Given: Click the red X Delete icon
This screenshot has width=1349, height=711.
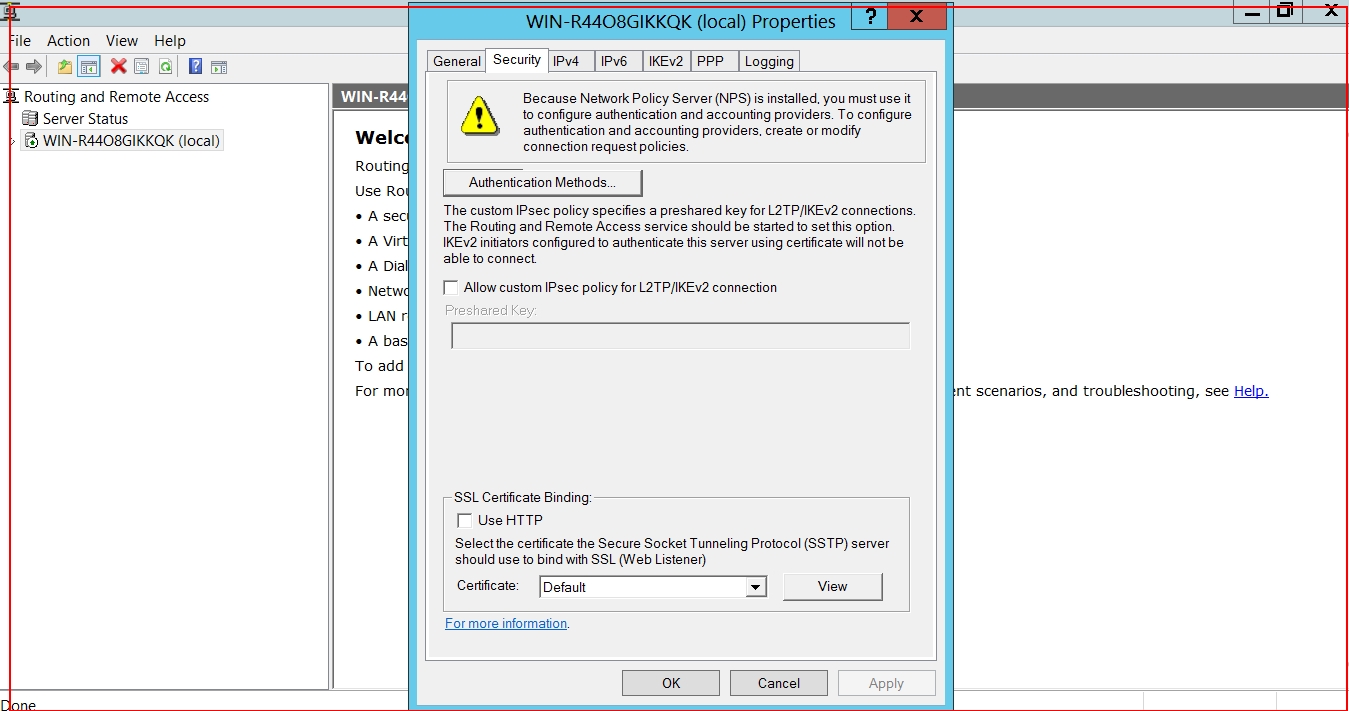Looking at the screenshot, I should pyautogui.click(x=118, y=67).
